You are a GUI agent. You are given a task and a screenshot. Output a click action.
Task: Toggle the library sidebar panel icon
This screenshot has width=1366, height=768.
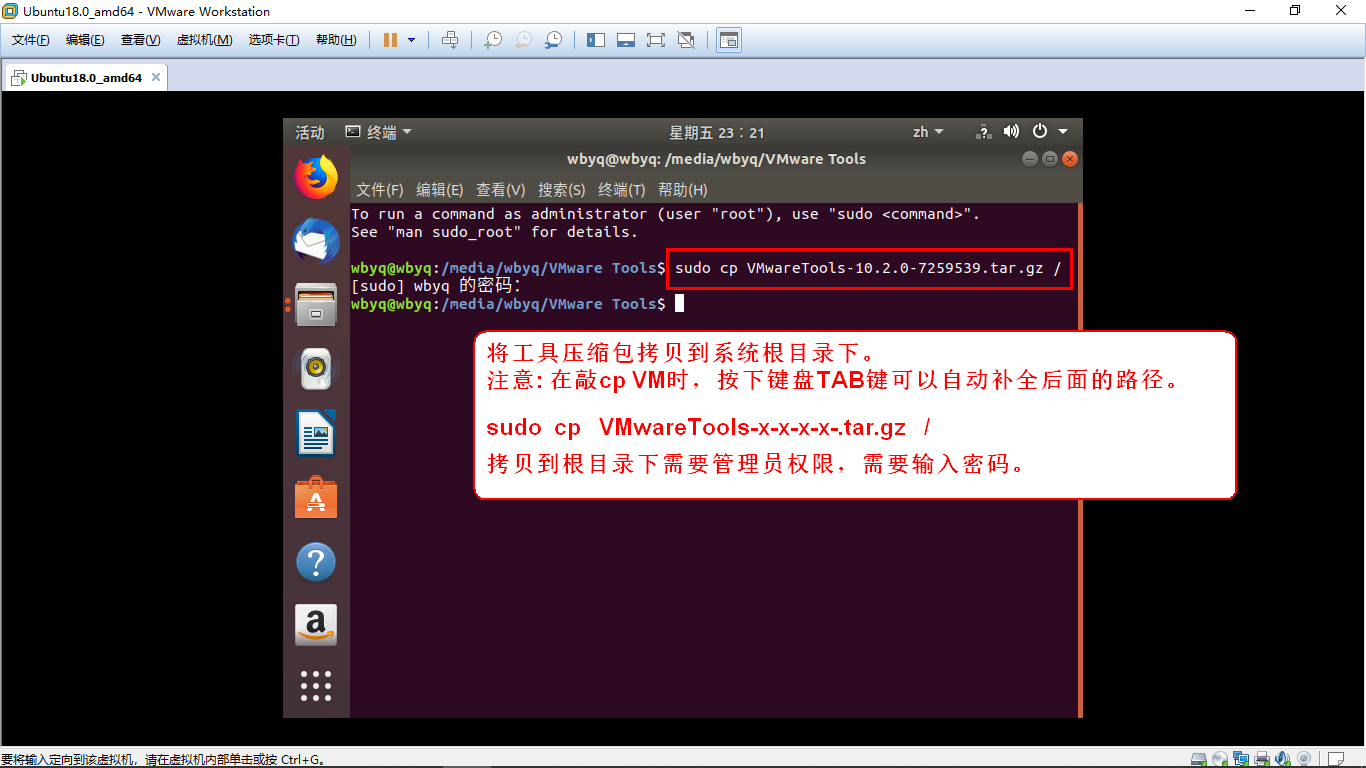pyautogui.click(x=595, y=40)
